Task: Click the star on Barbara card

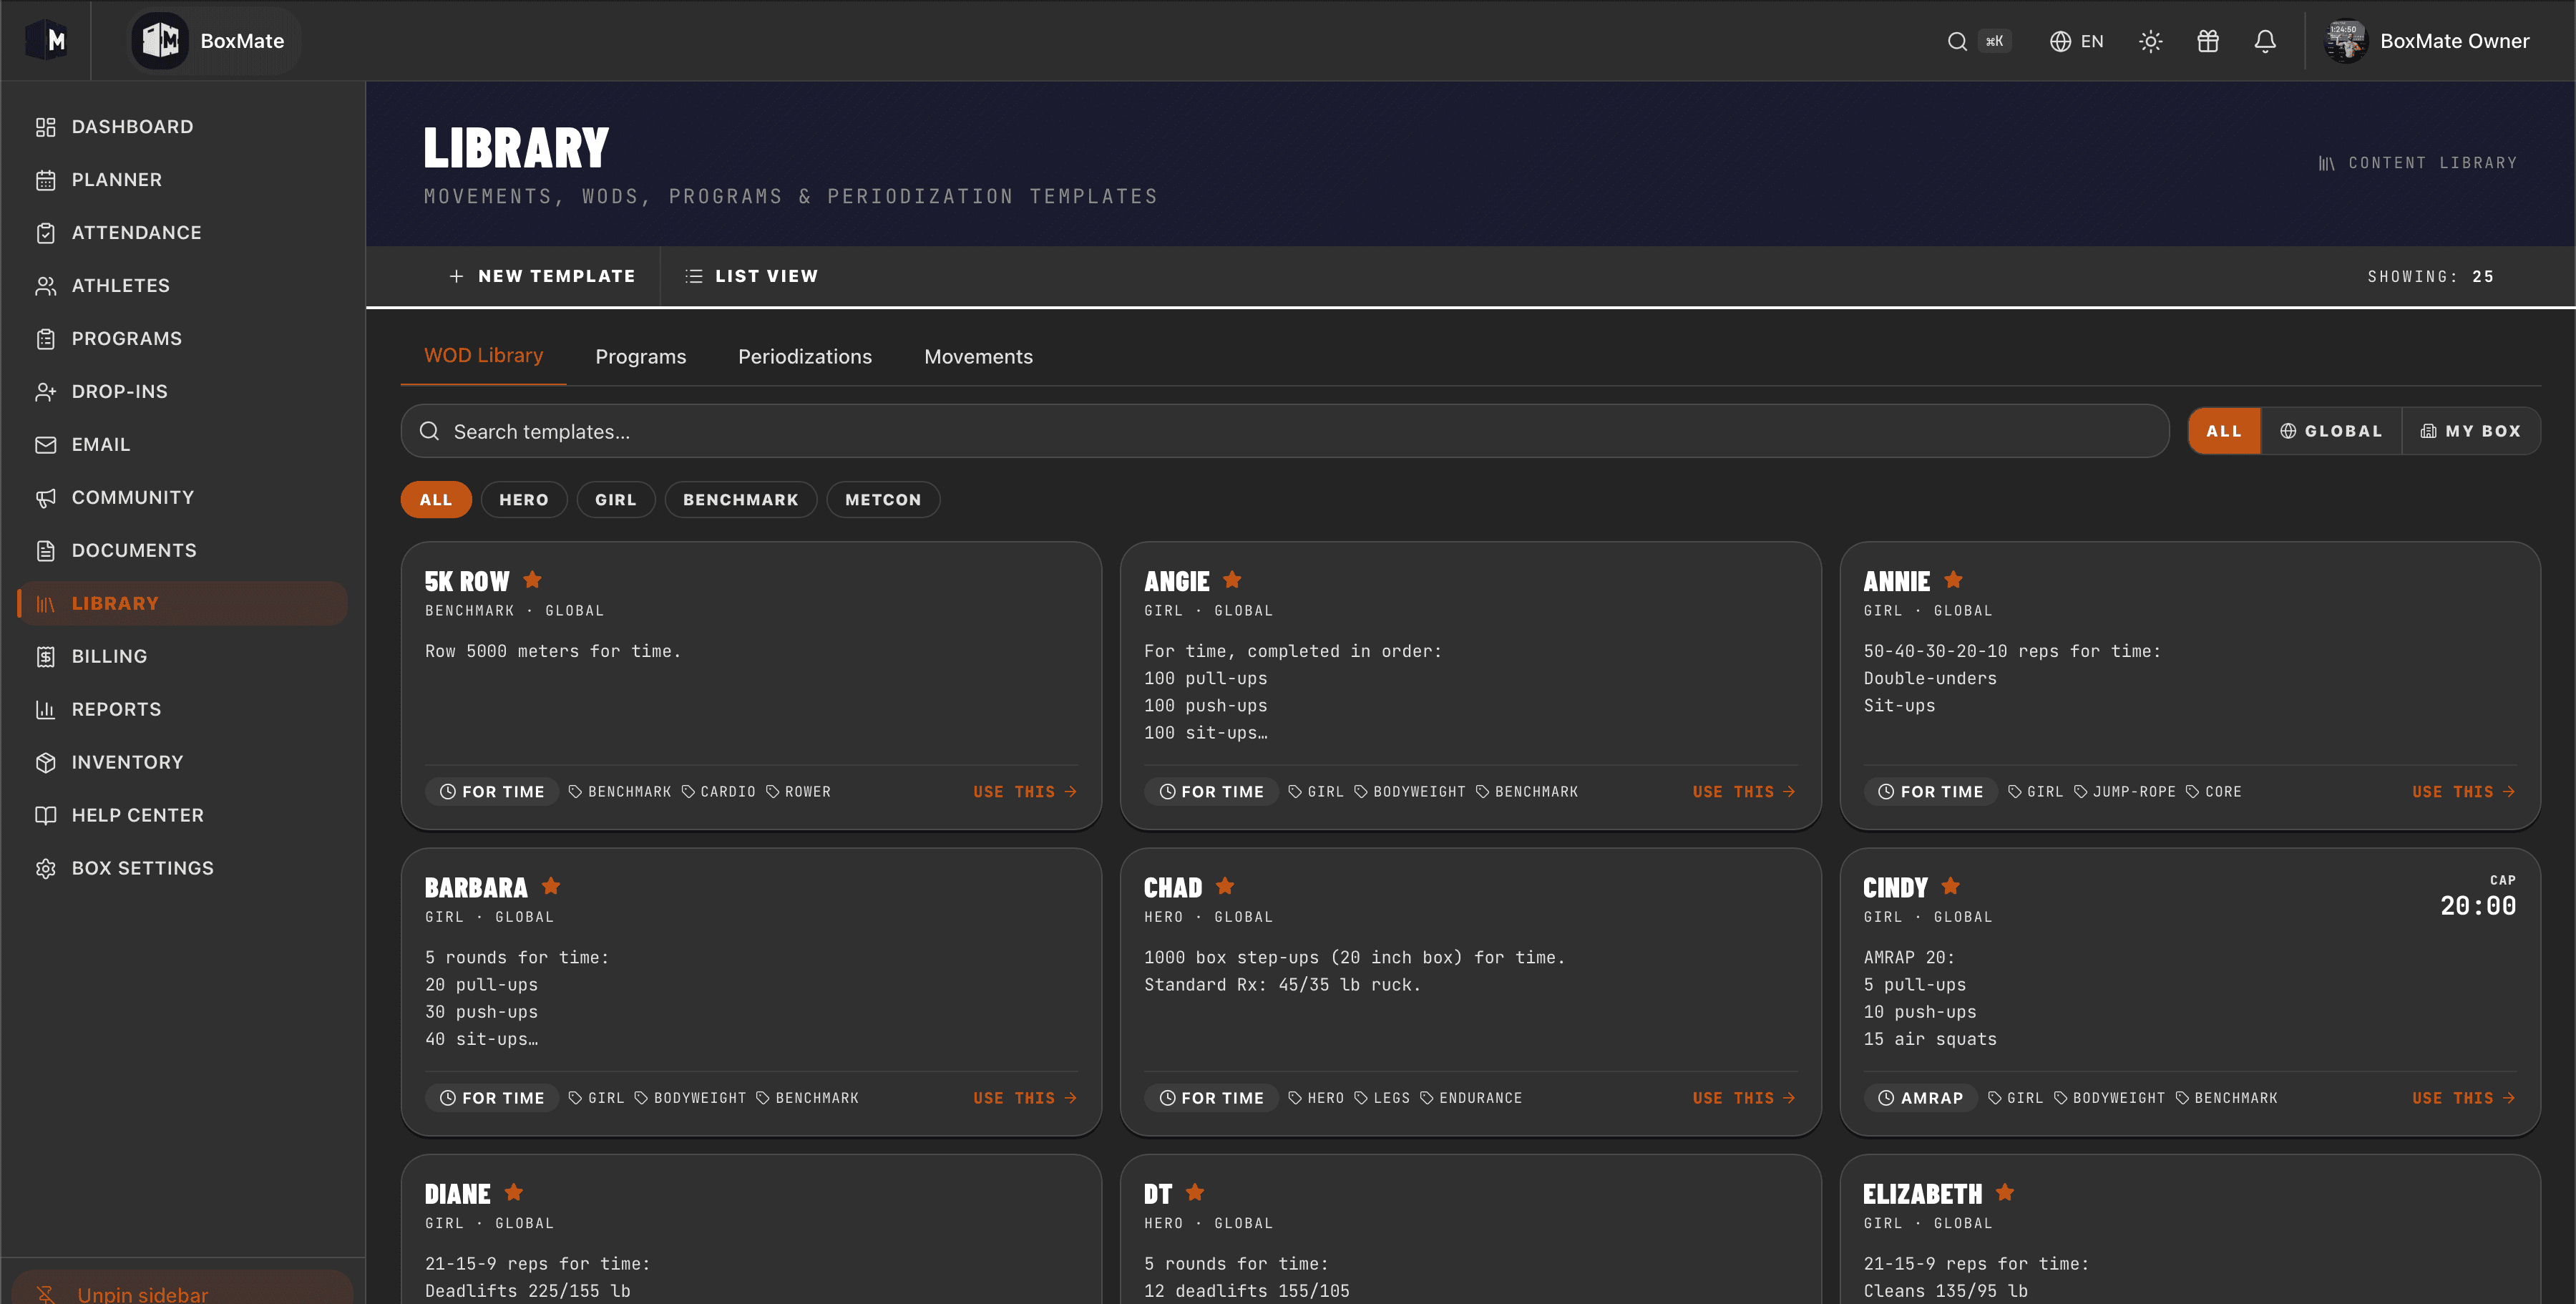Action: coord(551,886)
